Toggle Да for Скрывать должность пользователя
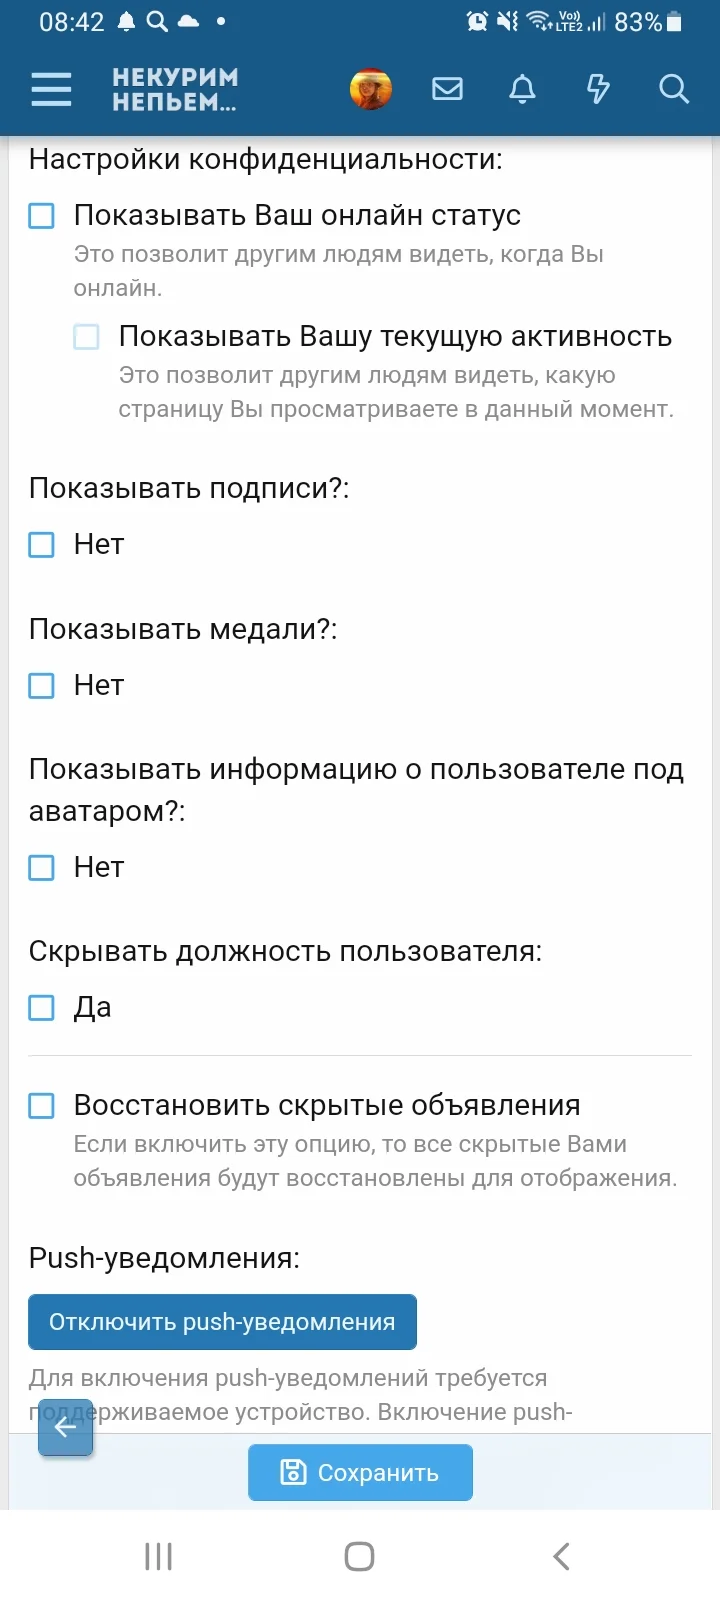Viewport: 720px width, 1600px height. pos(41,1007)
